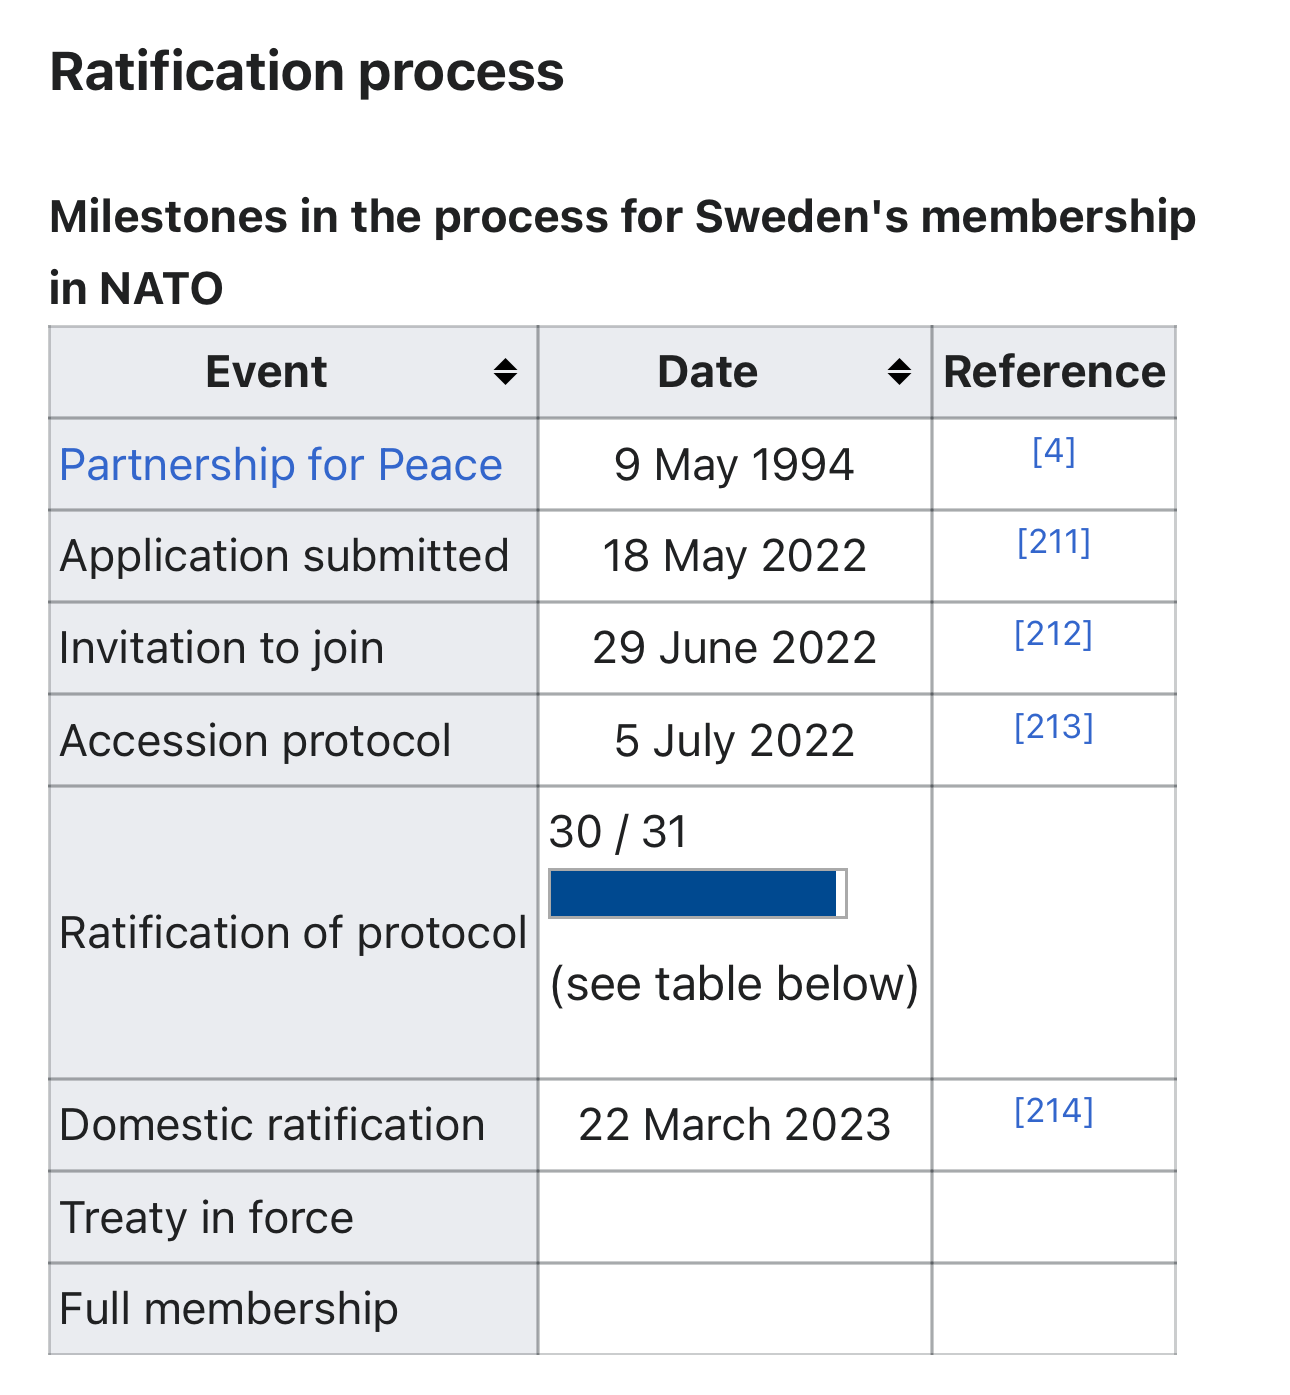The width and height of the screenshot is (1290, 1395).
Task: Click the Date column header label
Action: [707, 372]
